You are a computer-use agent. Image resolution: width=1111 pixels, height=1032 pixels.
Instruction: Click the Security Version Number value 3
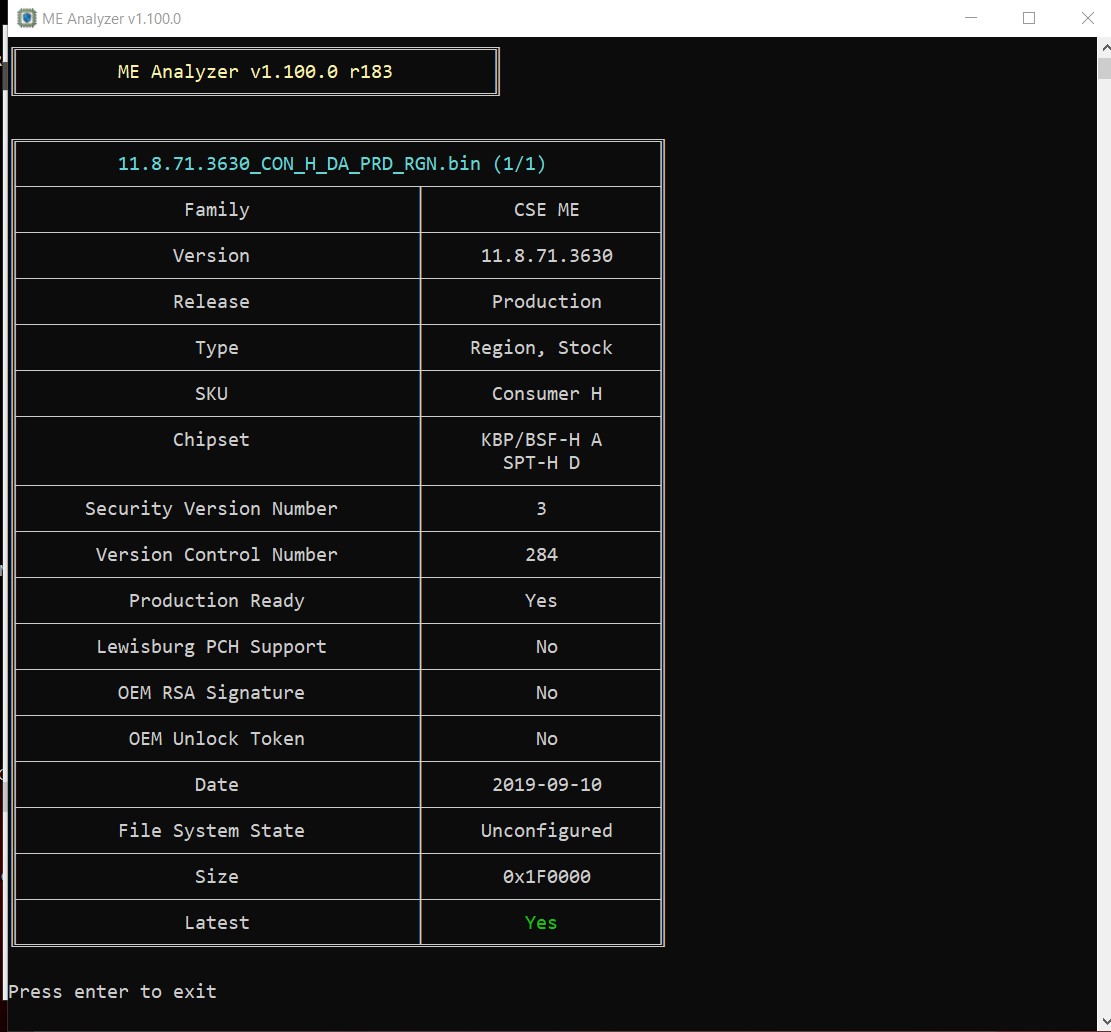pyautogui.click(x=541, y=509)
